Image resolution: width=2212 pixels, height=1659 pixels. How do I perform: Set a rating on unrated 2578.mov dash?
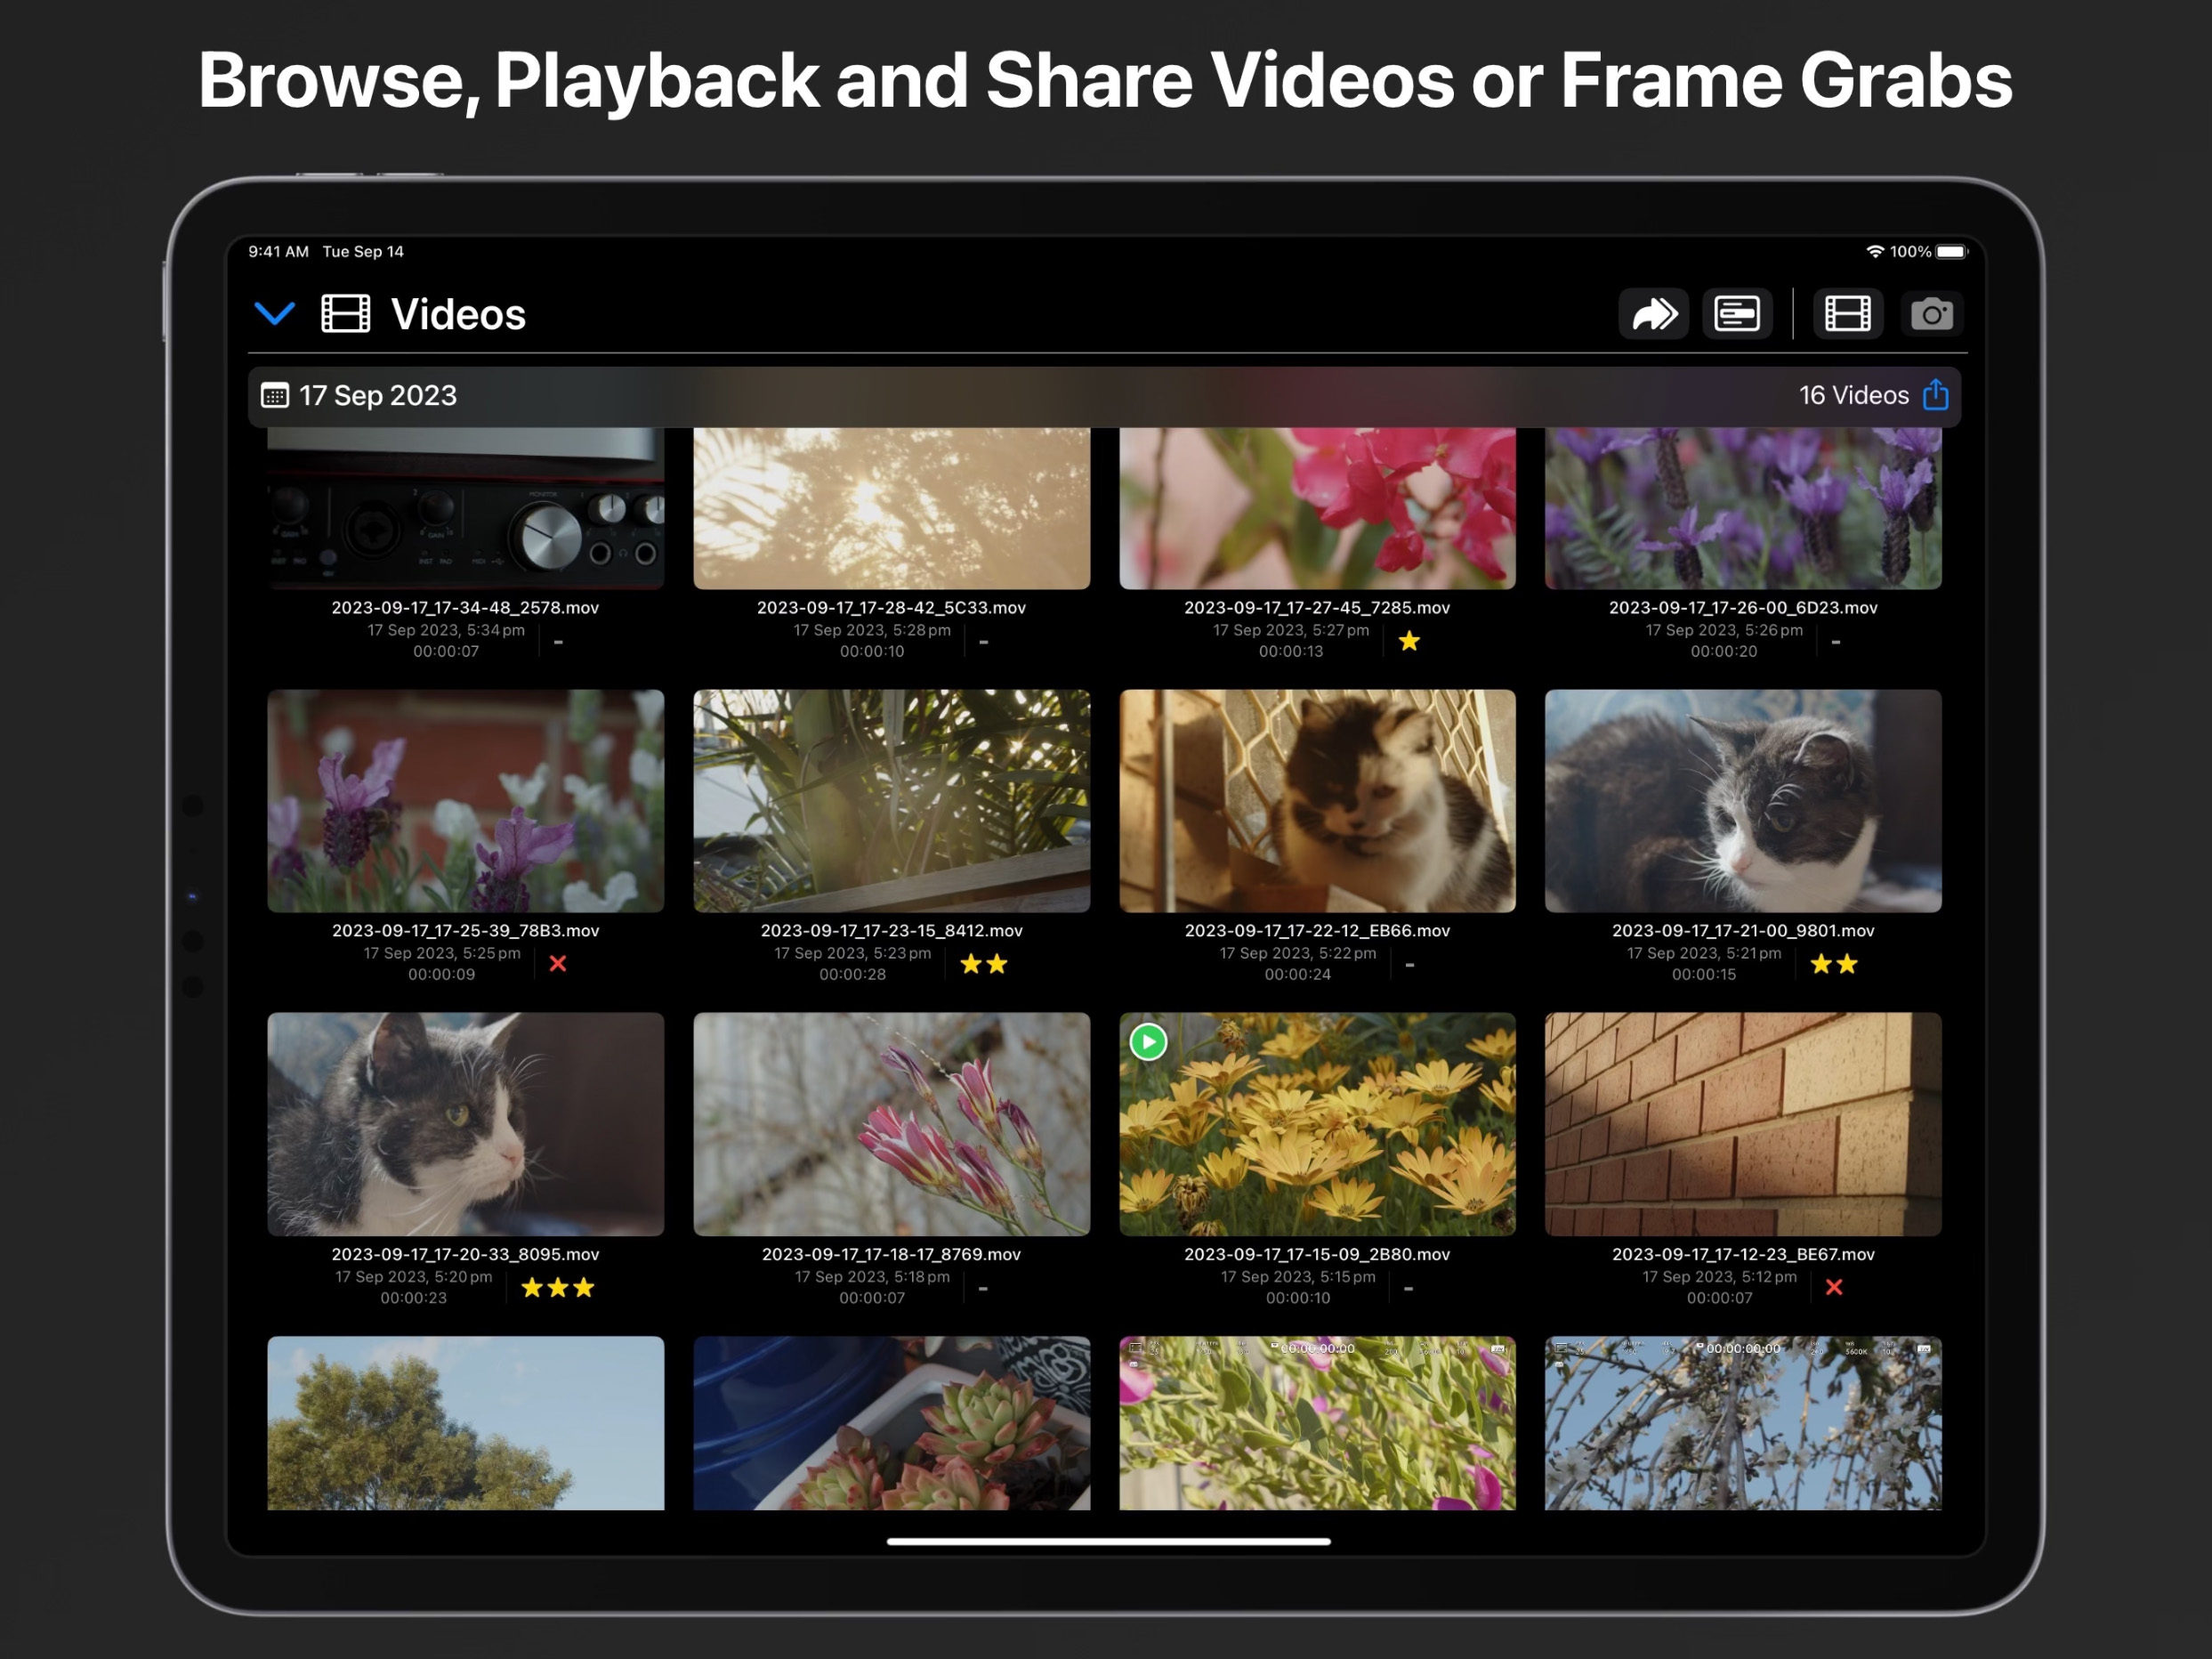[x=558, y=642]
